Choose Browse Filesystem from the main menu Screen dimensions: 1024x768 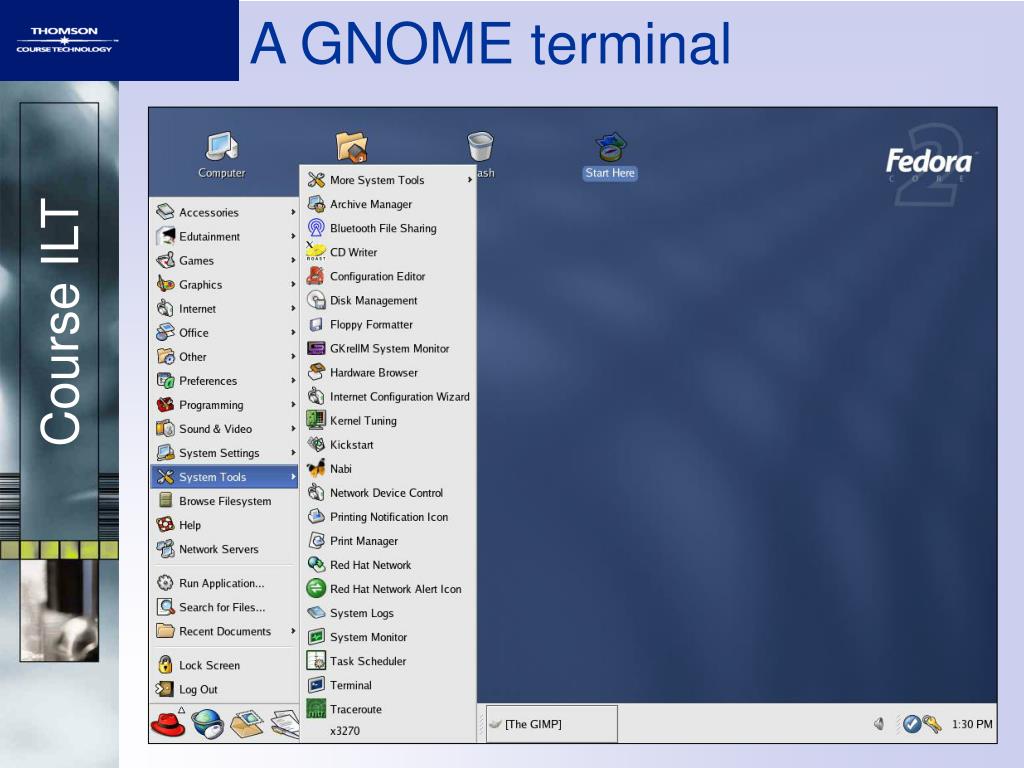[225, 501]
